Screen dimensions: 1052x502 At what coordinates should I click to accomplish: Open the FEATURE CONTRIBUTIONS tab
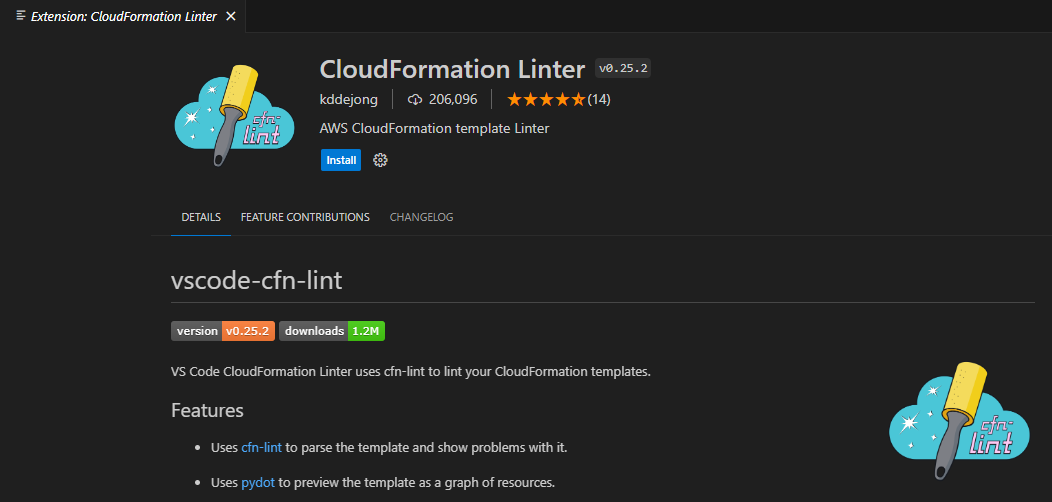coord(305,217)
